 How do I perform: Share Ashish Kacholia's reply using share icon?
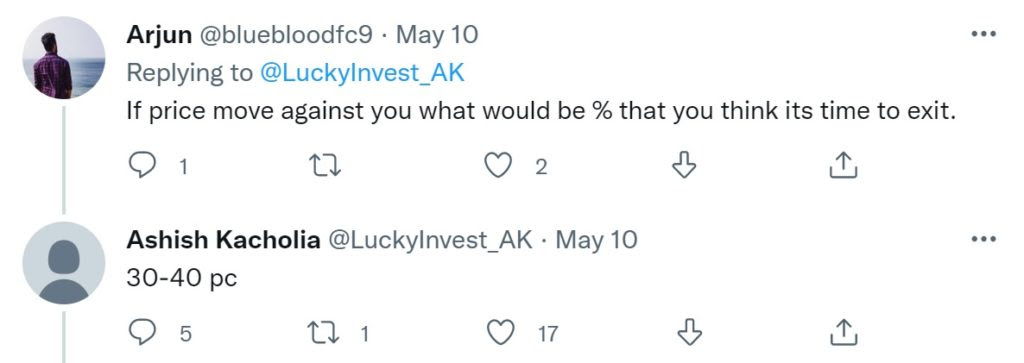pyautogui.click(x=842, y=333)
